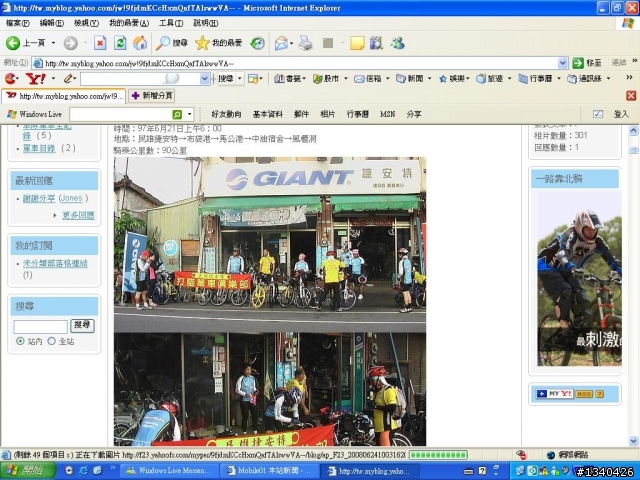Click the Yahoo Y! toolbar logo

click(x=36, y=78)
